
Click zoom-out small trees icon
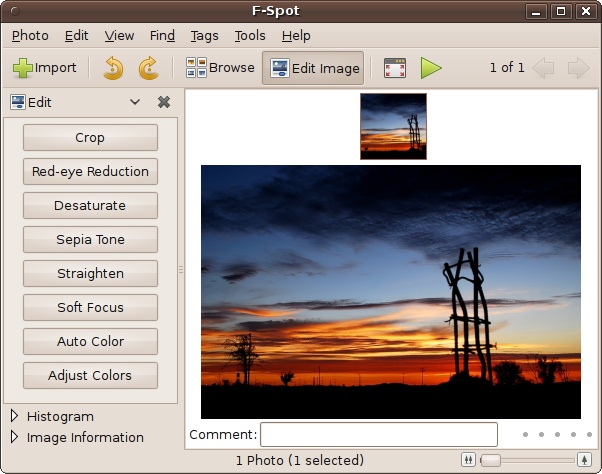(468, 460)
